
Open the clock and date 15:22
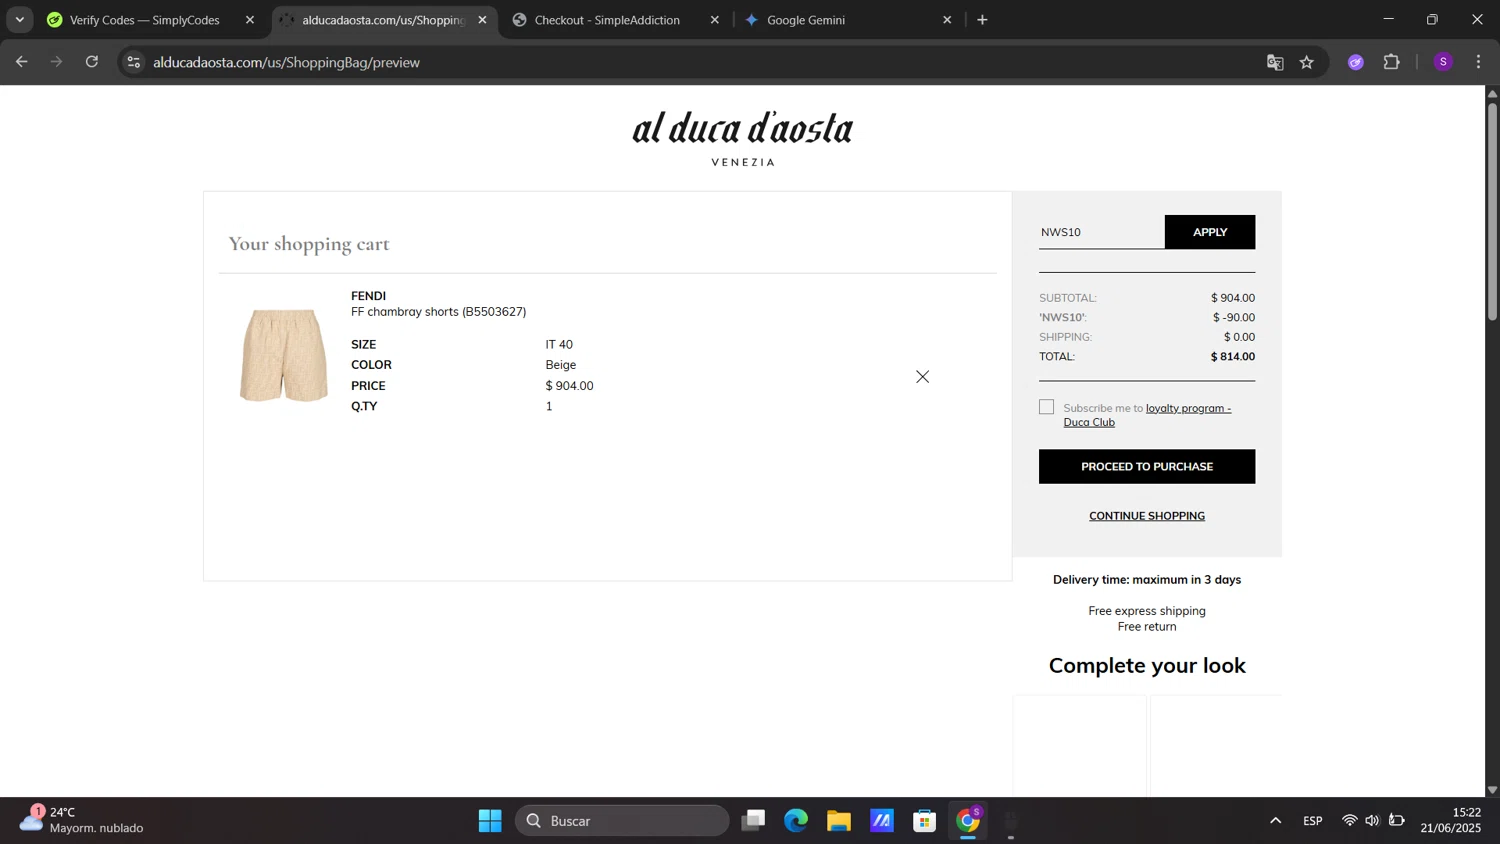(1451, 820)
